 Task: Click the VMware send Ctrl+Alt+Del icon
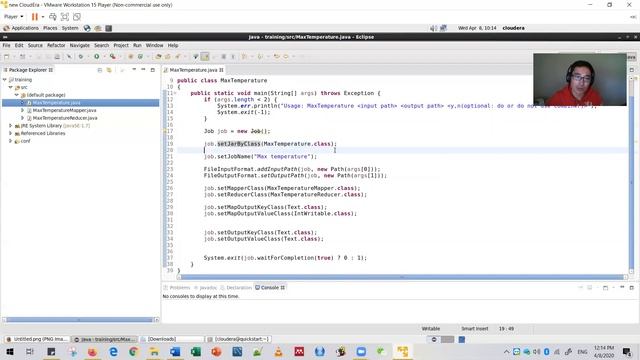coord(53,17)
